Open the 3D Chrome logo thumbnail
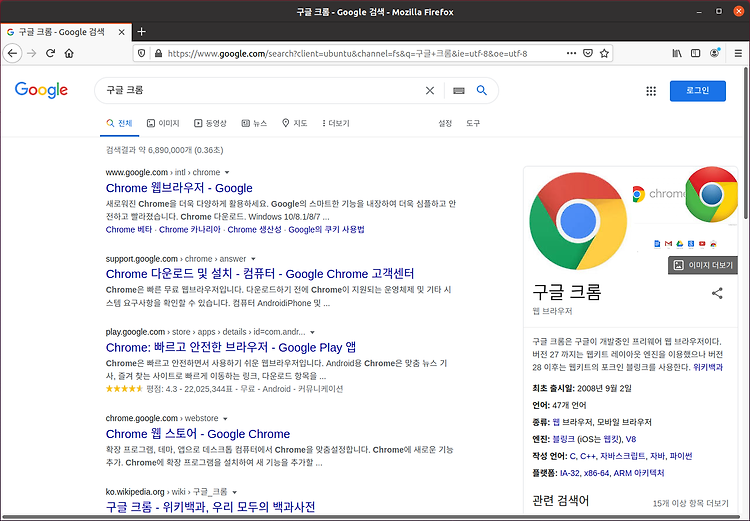 pyautogui.click(x=712, y=195)
